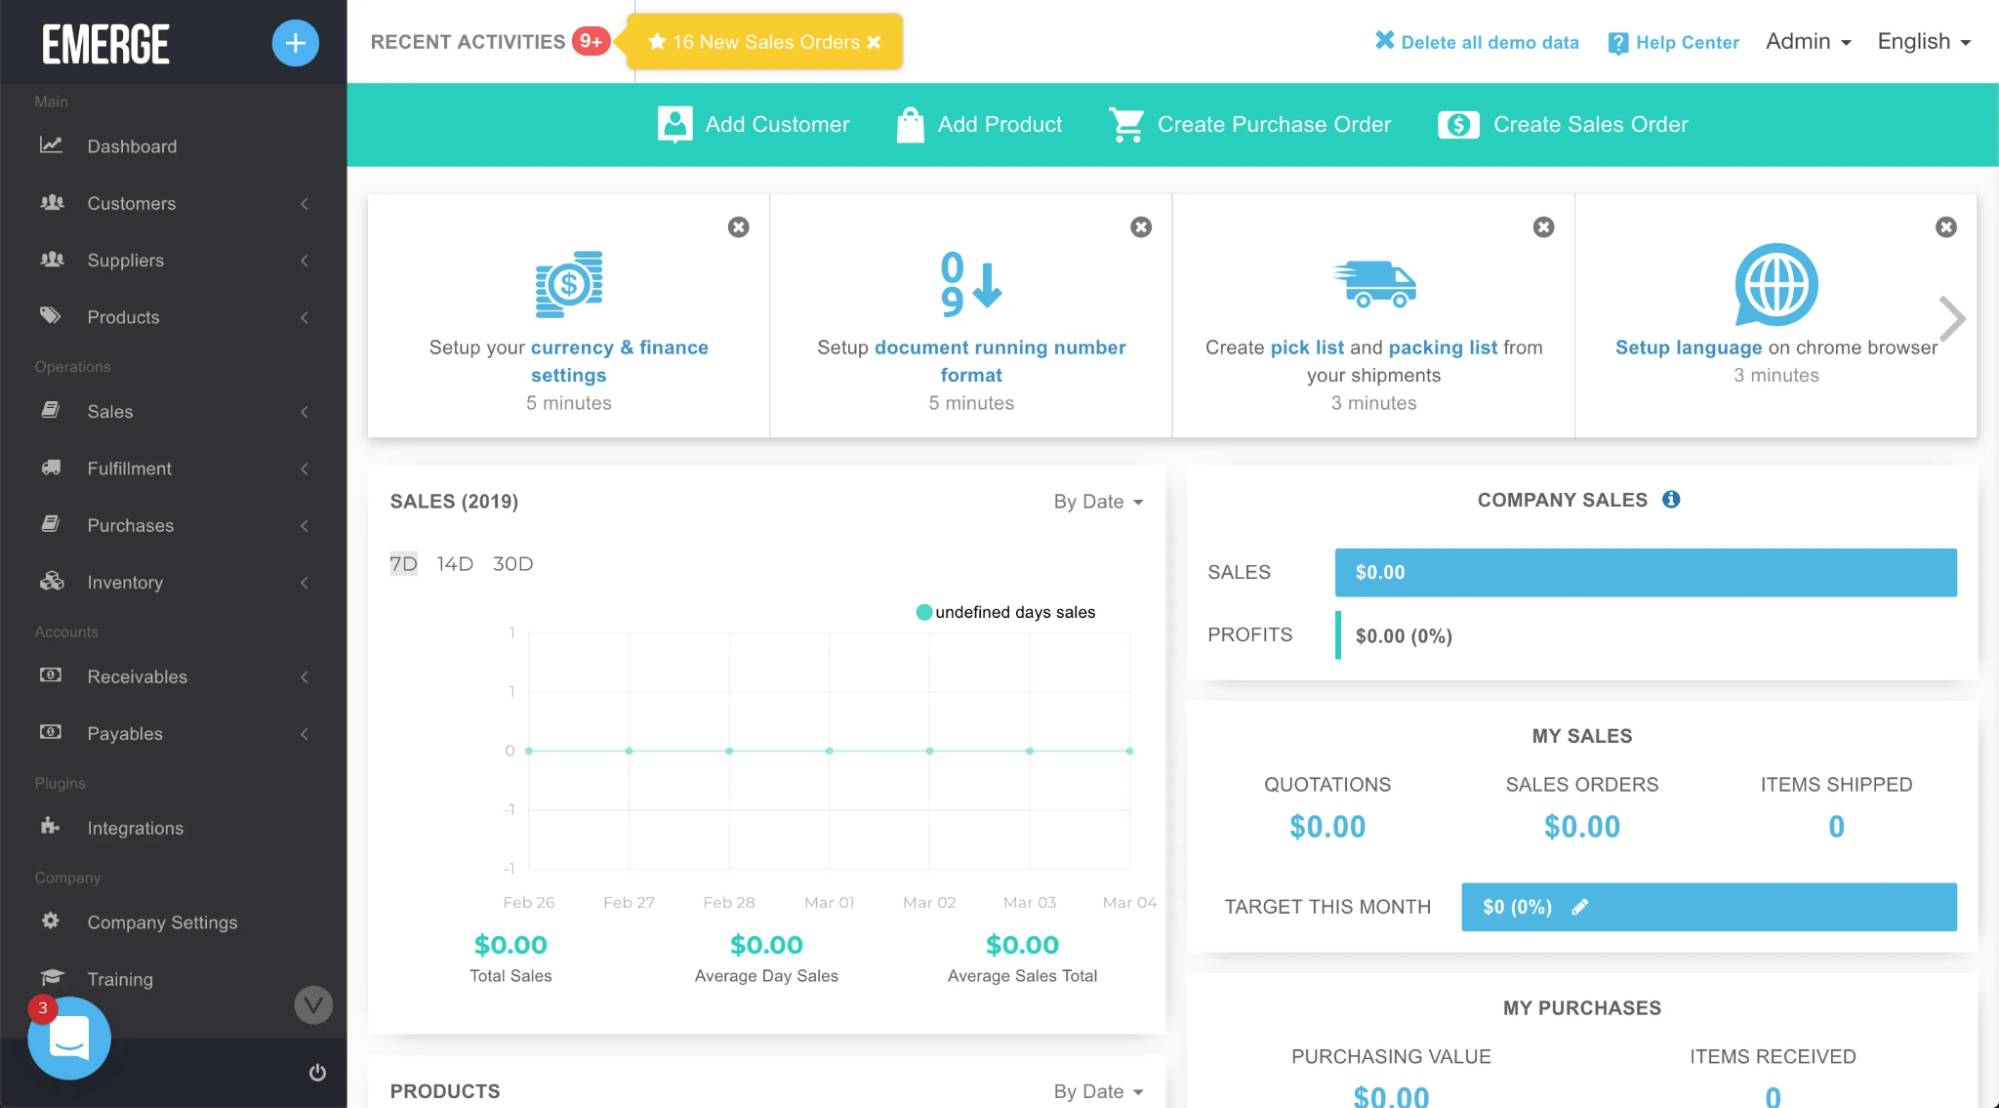Open the Integrations plug icon
Screen dimensions: 1999x1108
coord(50,828)
